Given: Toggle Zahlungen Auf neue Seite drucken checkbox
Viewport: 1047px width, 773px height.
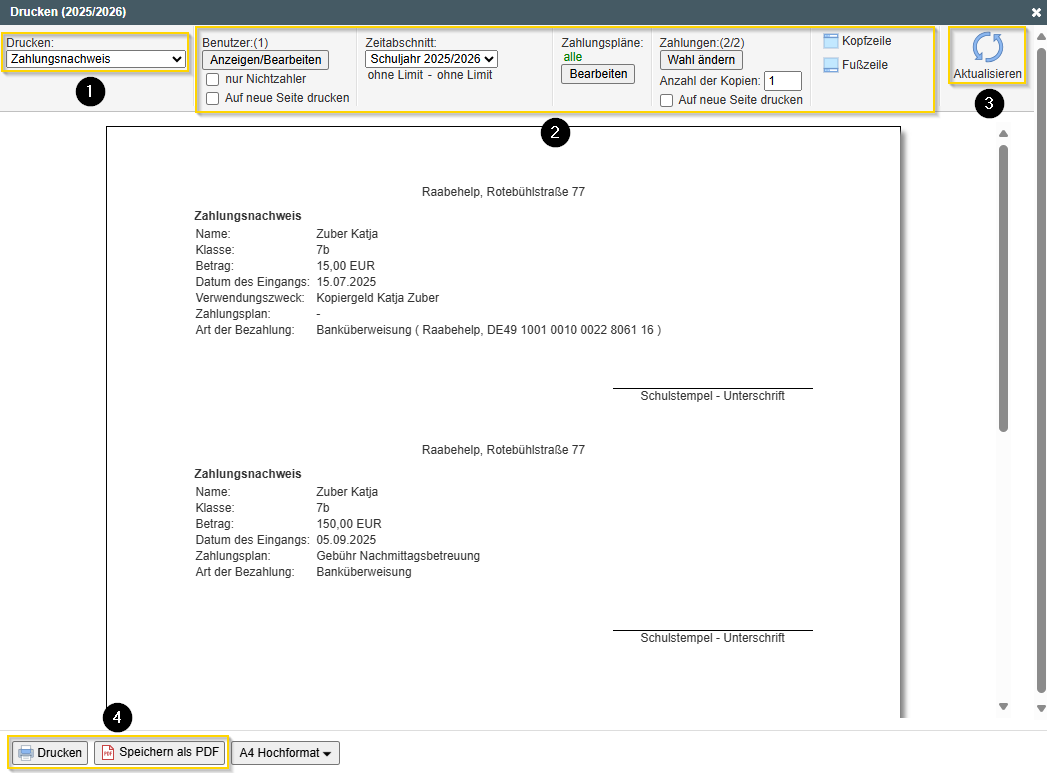Looking at the screenshot, I should click(x=667, y=100).
